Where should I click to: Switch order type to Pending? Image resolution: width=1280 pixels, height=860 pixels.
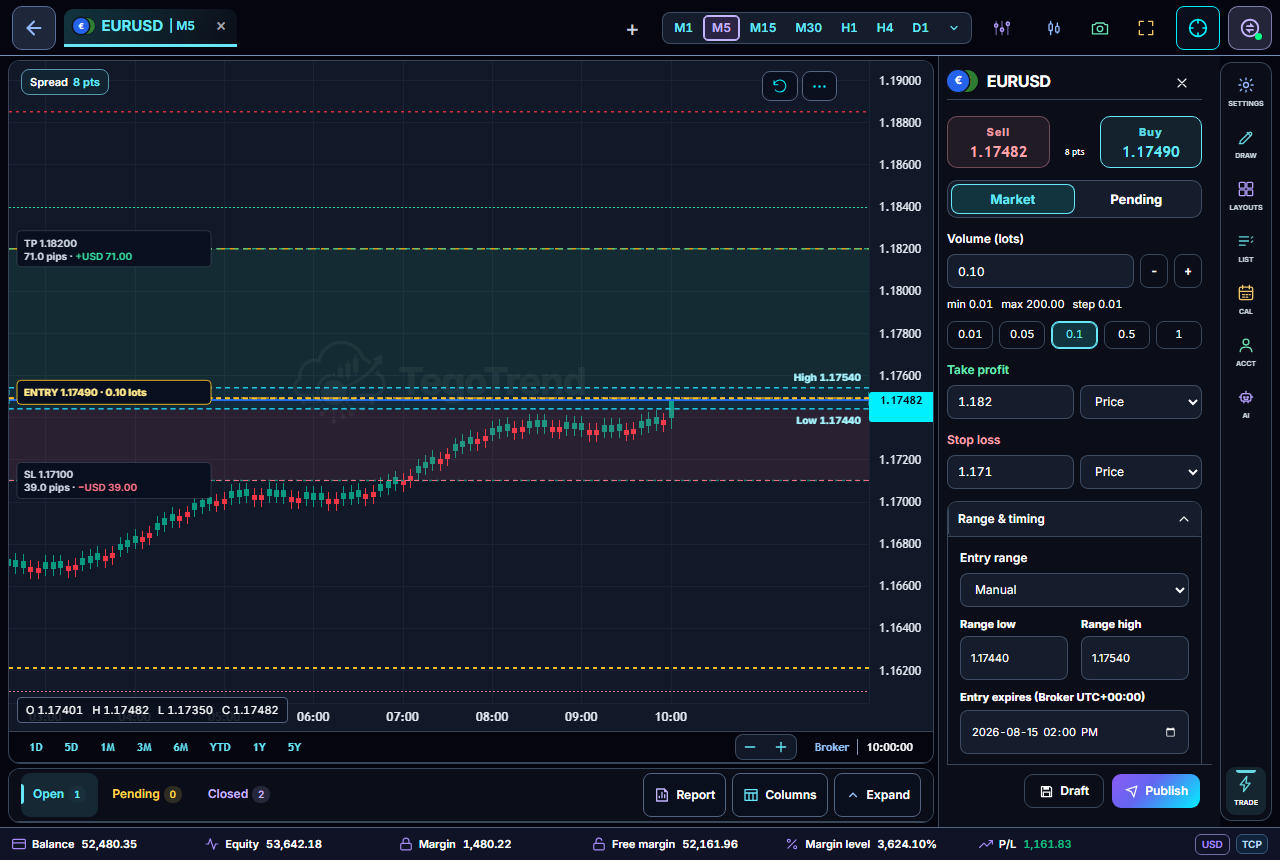click(1136, 199)
